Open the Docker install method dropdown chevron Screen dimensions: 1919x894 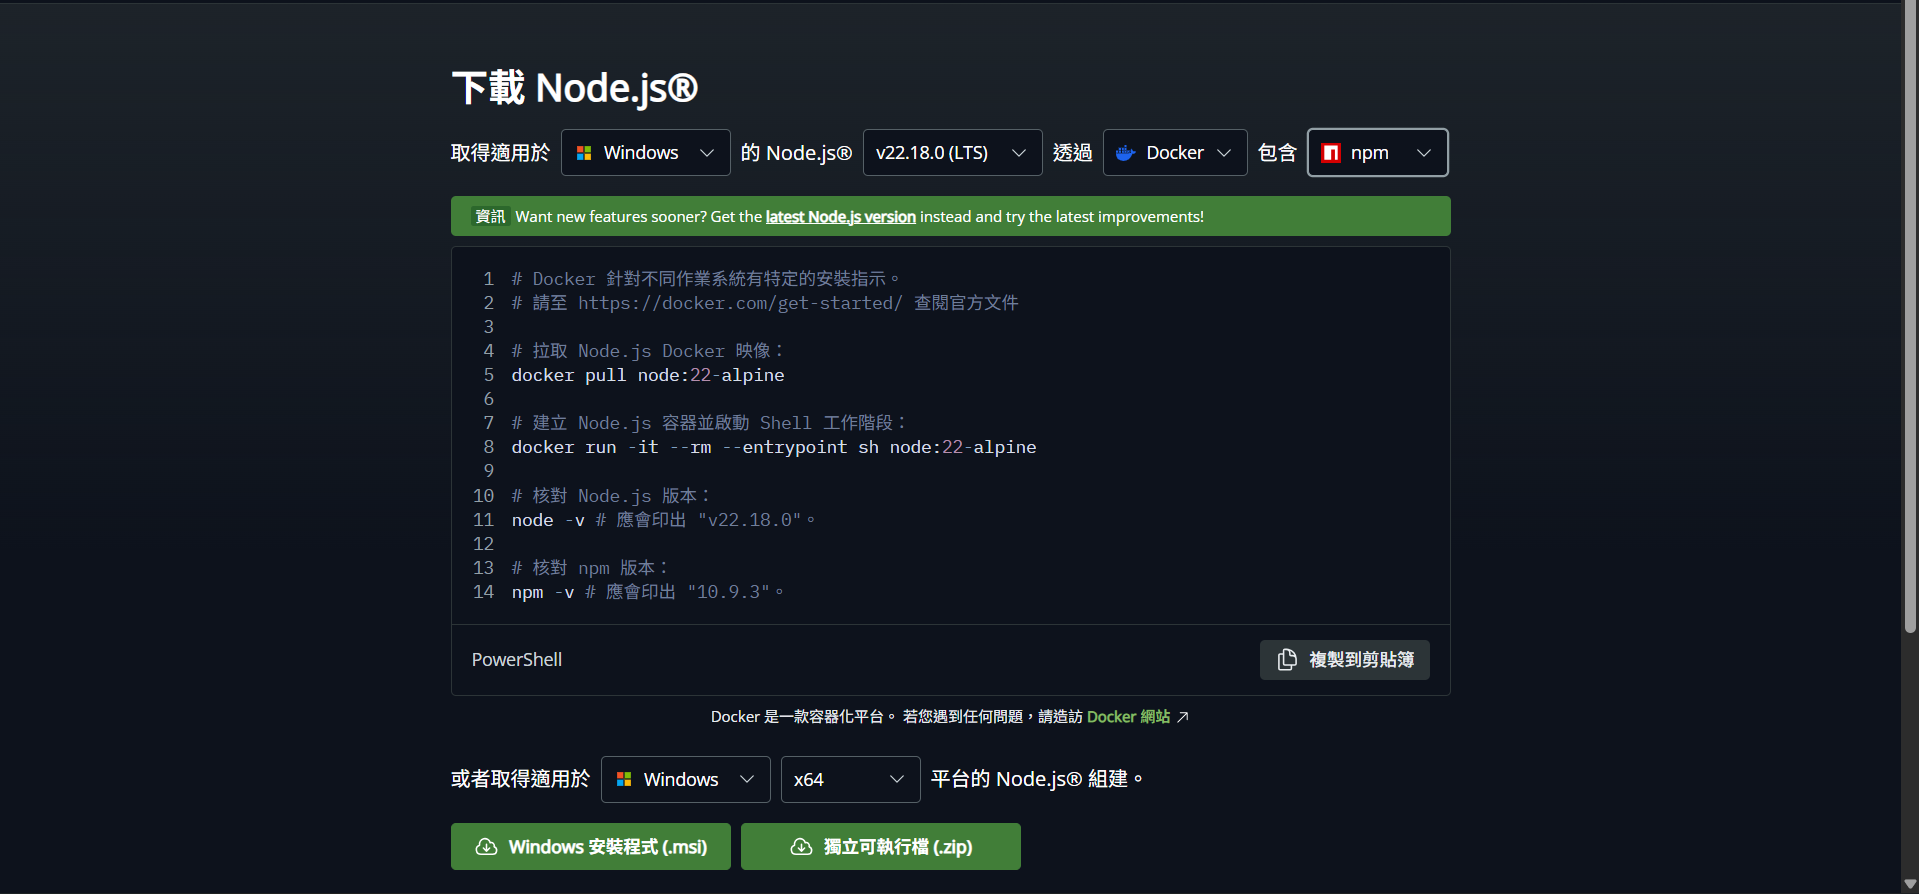1224,153
